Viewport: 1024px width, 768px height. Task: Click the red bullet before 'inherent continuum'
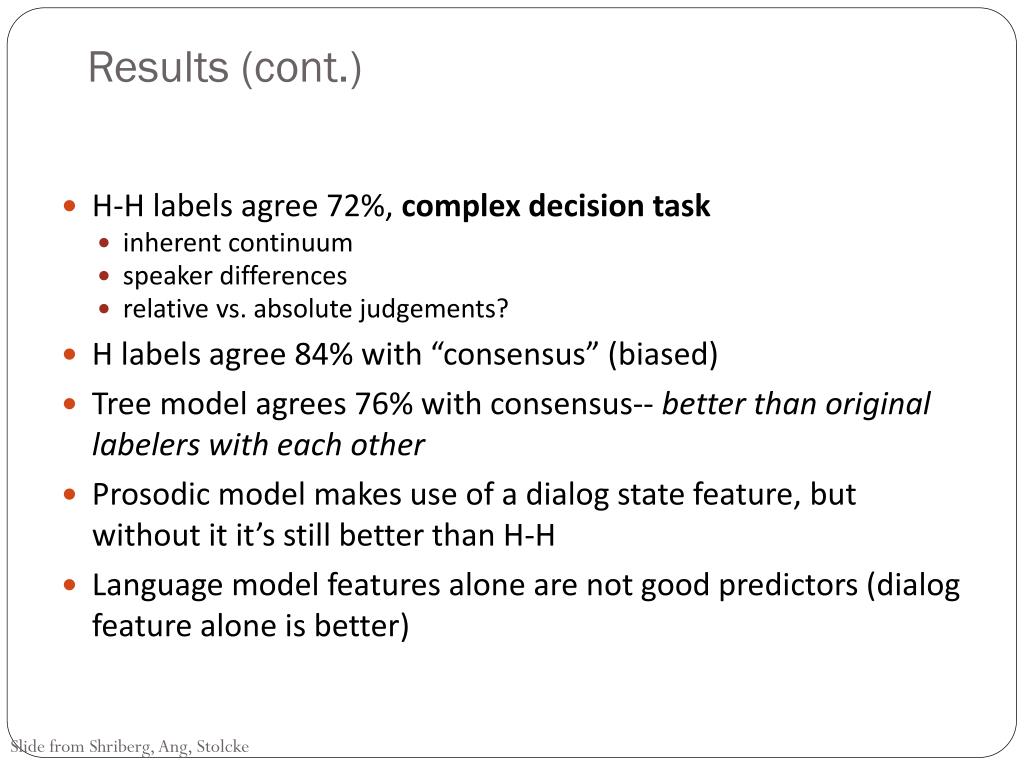104,243
